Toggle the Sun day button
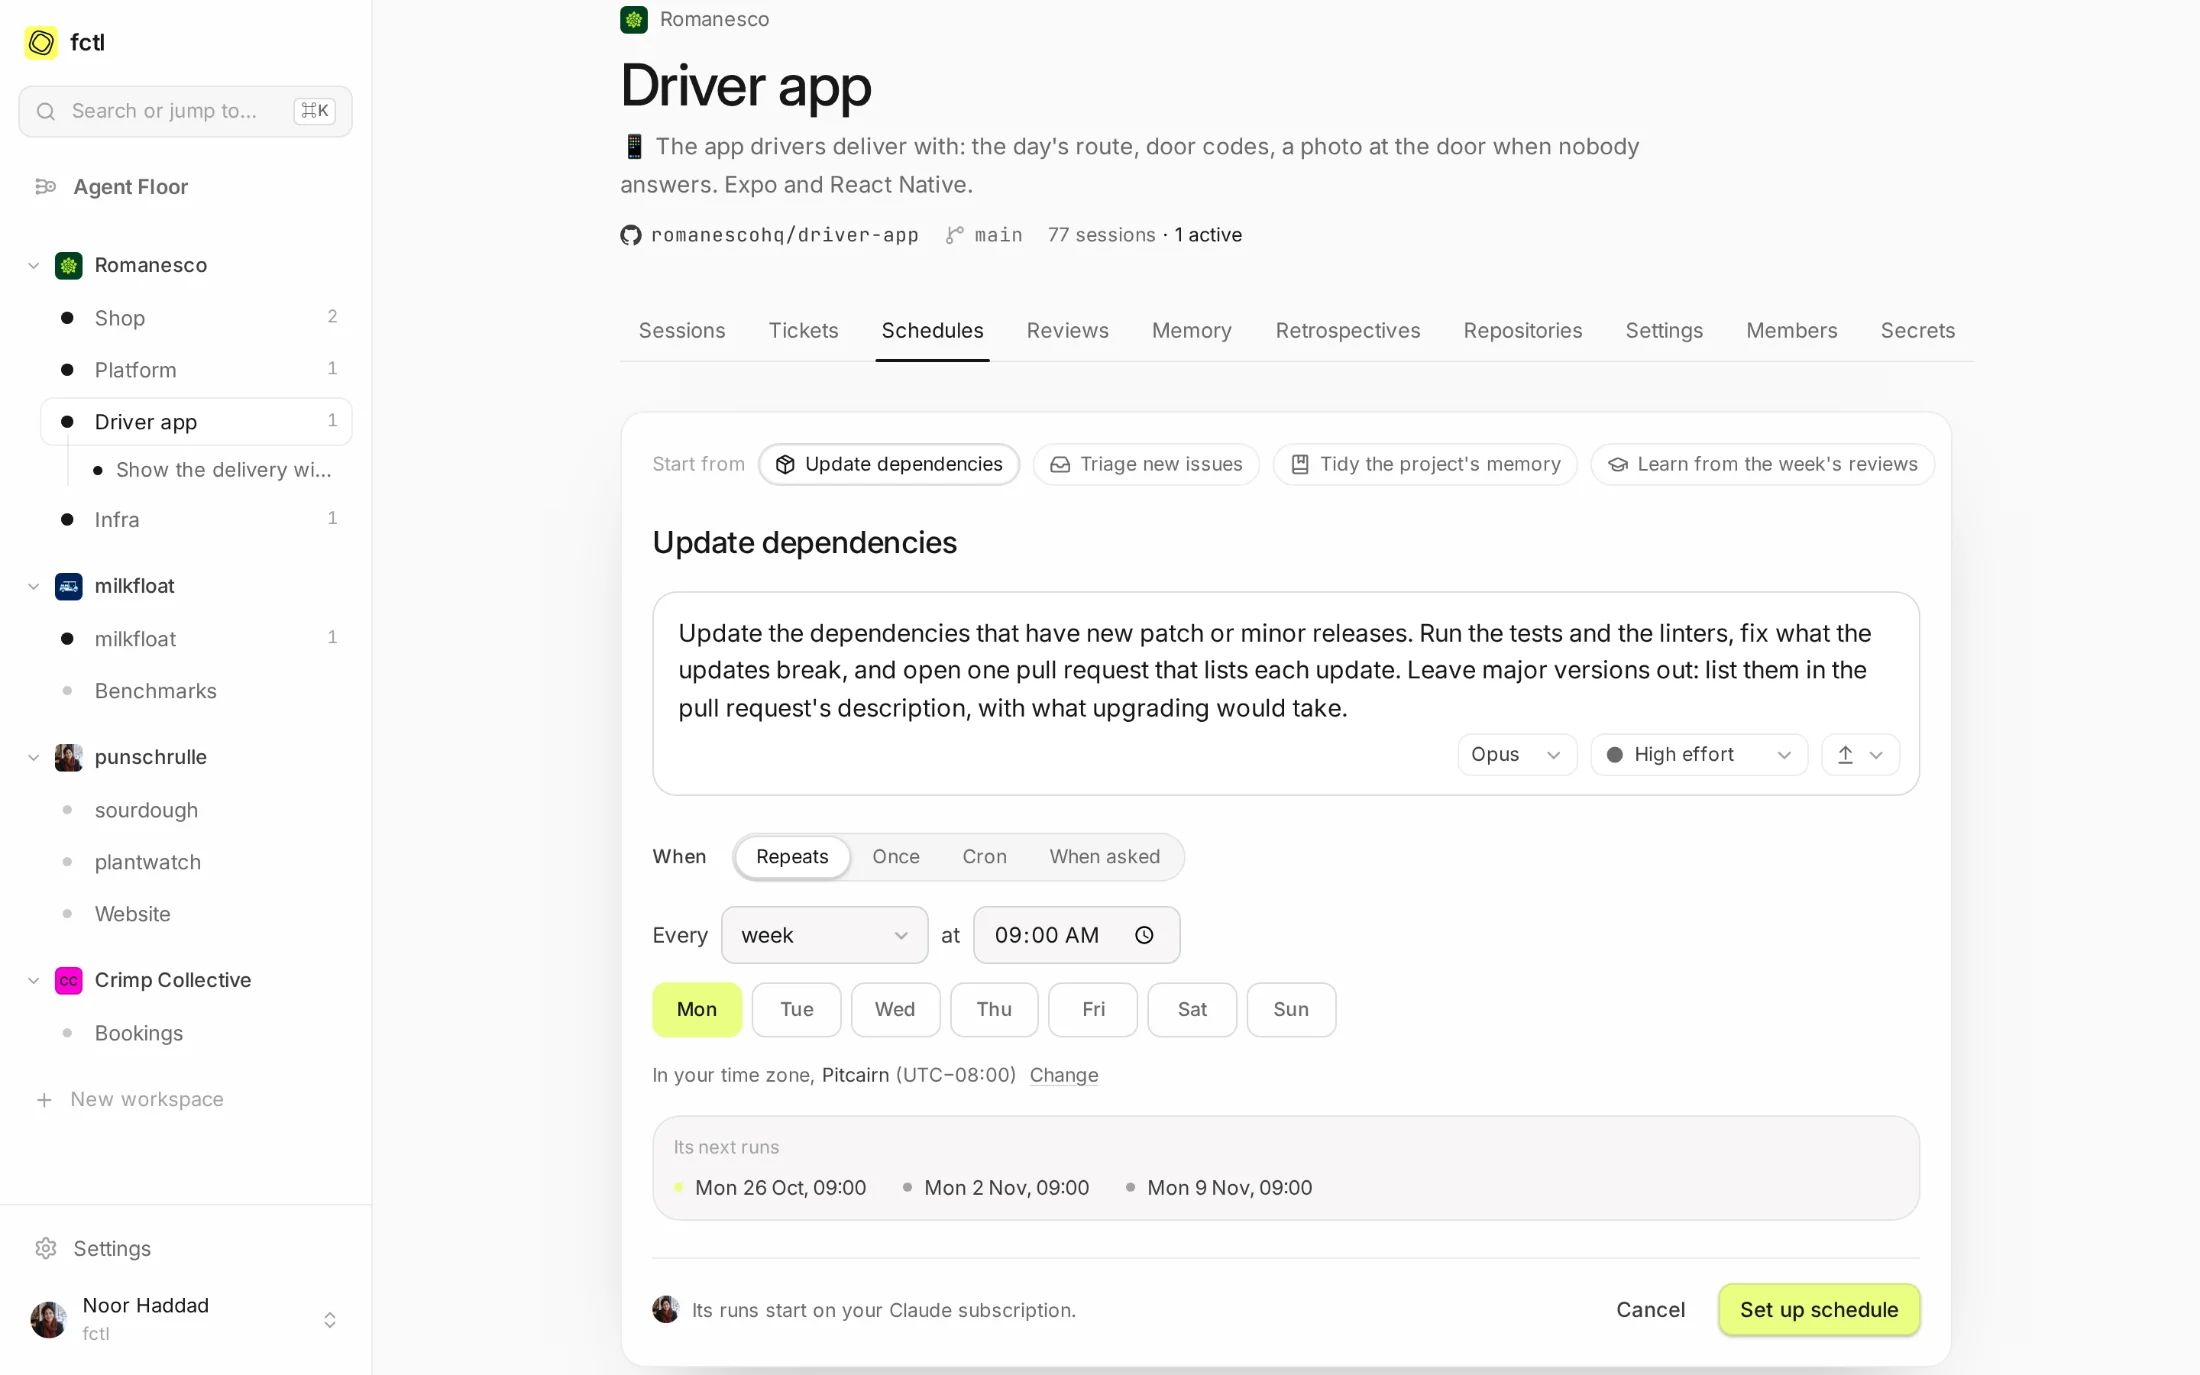 click(x=1291, y=1009)
